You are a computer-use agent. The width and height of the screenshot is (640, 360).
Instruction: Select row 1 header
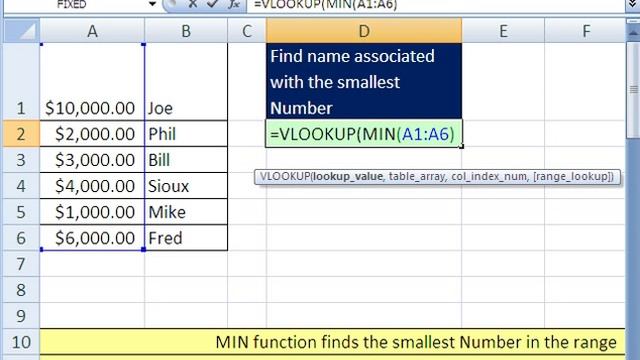coord(21,82)
